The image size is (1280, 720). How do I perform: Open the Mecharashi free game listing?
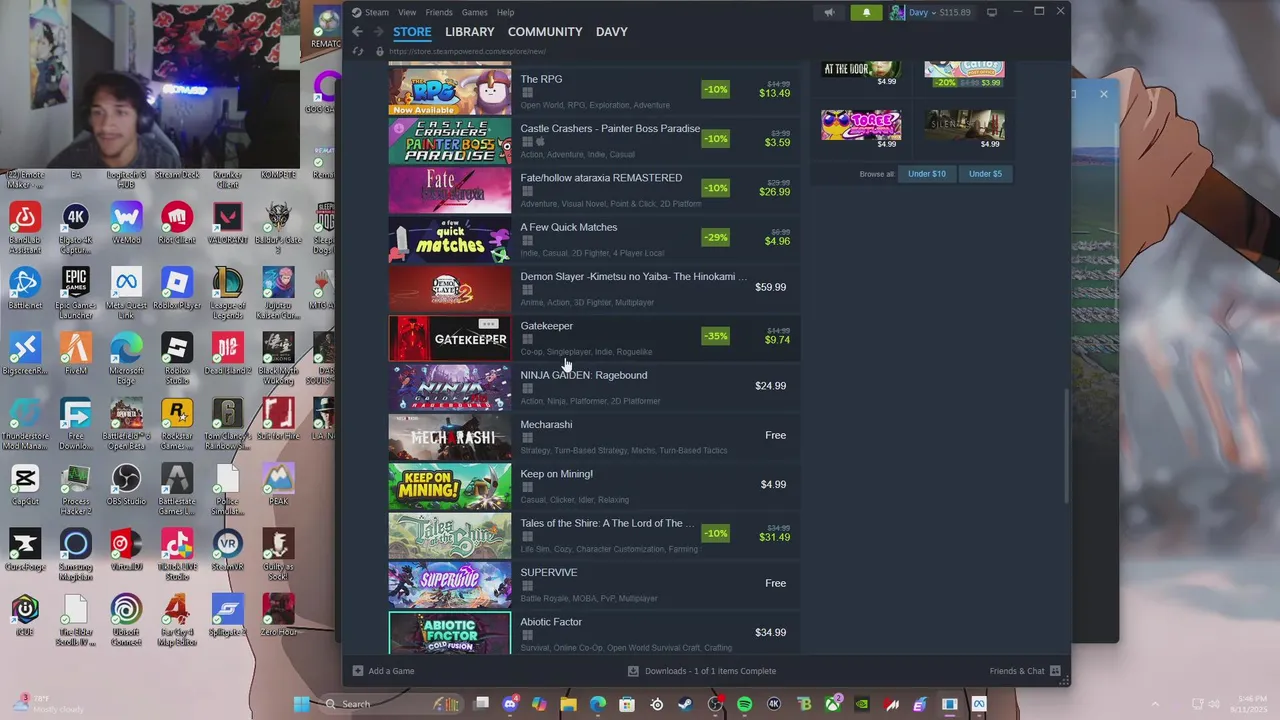594,435
